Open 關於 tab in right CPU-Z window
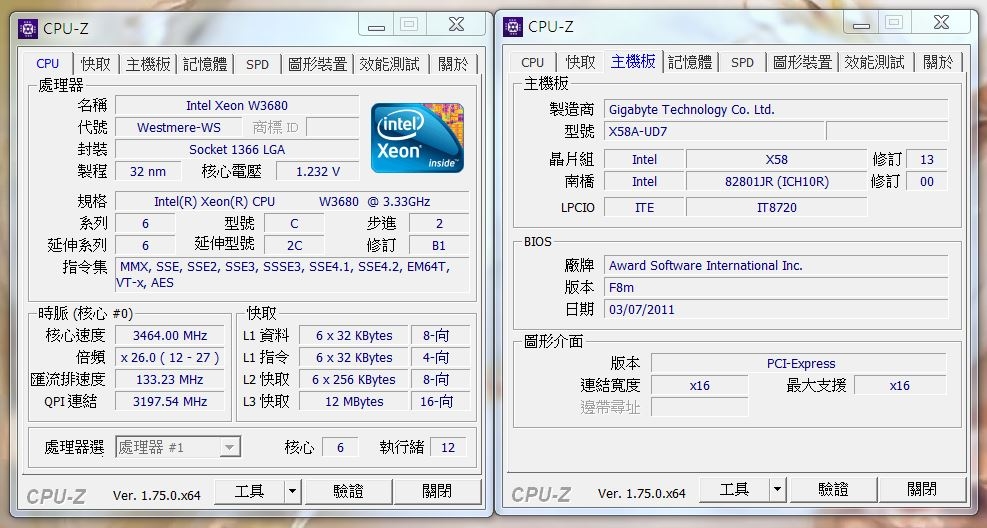This screenshot has width=987, height=528. coord(939,62)
